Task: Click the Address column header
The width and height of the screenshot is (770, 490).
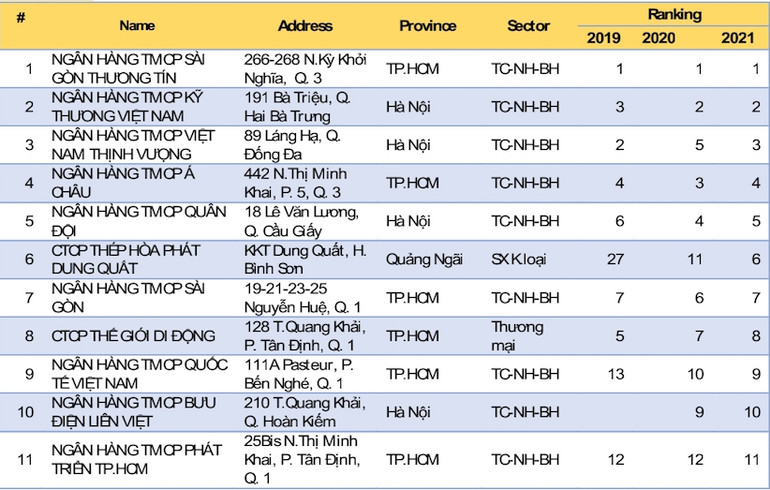Action: point(305,25)
